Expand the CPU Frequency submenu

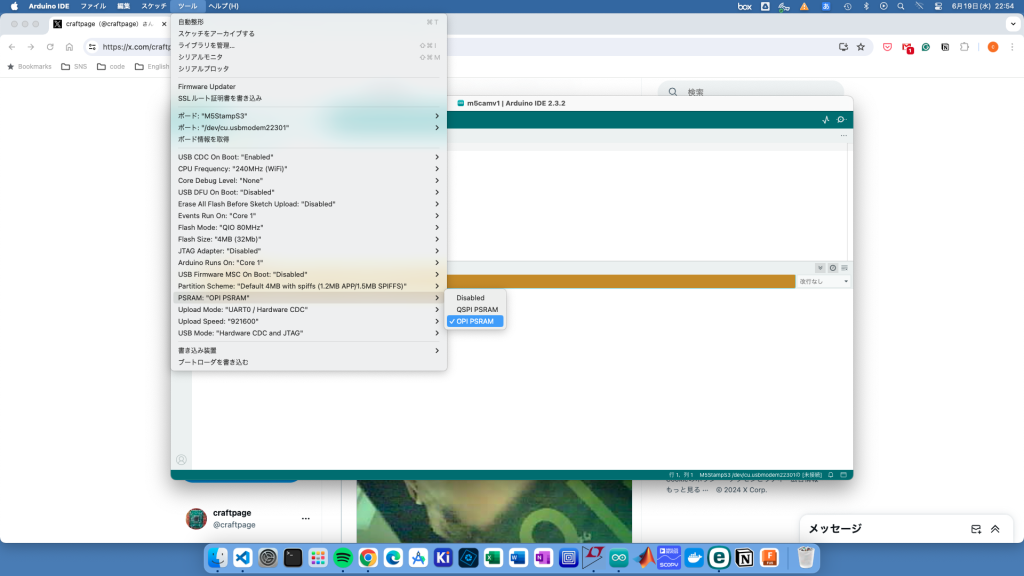coord(309,169)
